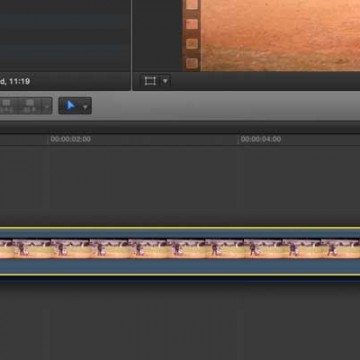
Task: Expand the Transform options dropdown arrow
Action: point(165,81)
